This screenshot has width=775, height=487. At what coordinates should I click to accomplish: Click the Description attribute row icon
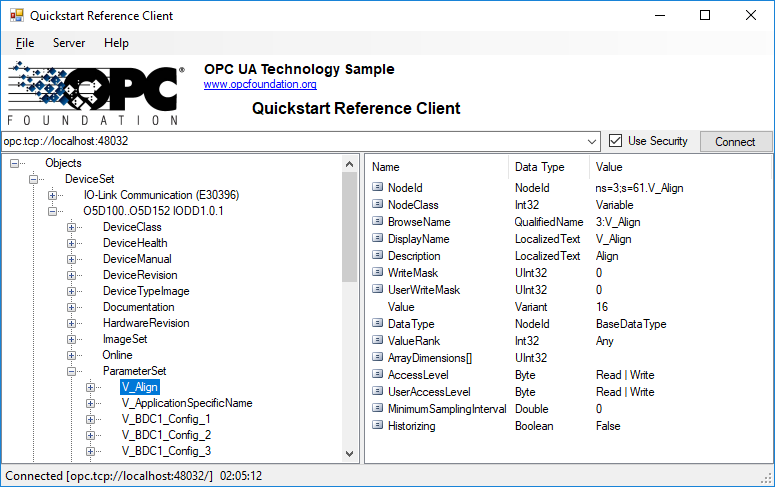tap(378, 255)
